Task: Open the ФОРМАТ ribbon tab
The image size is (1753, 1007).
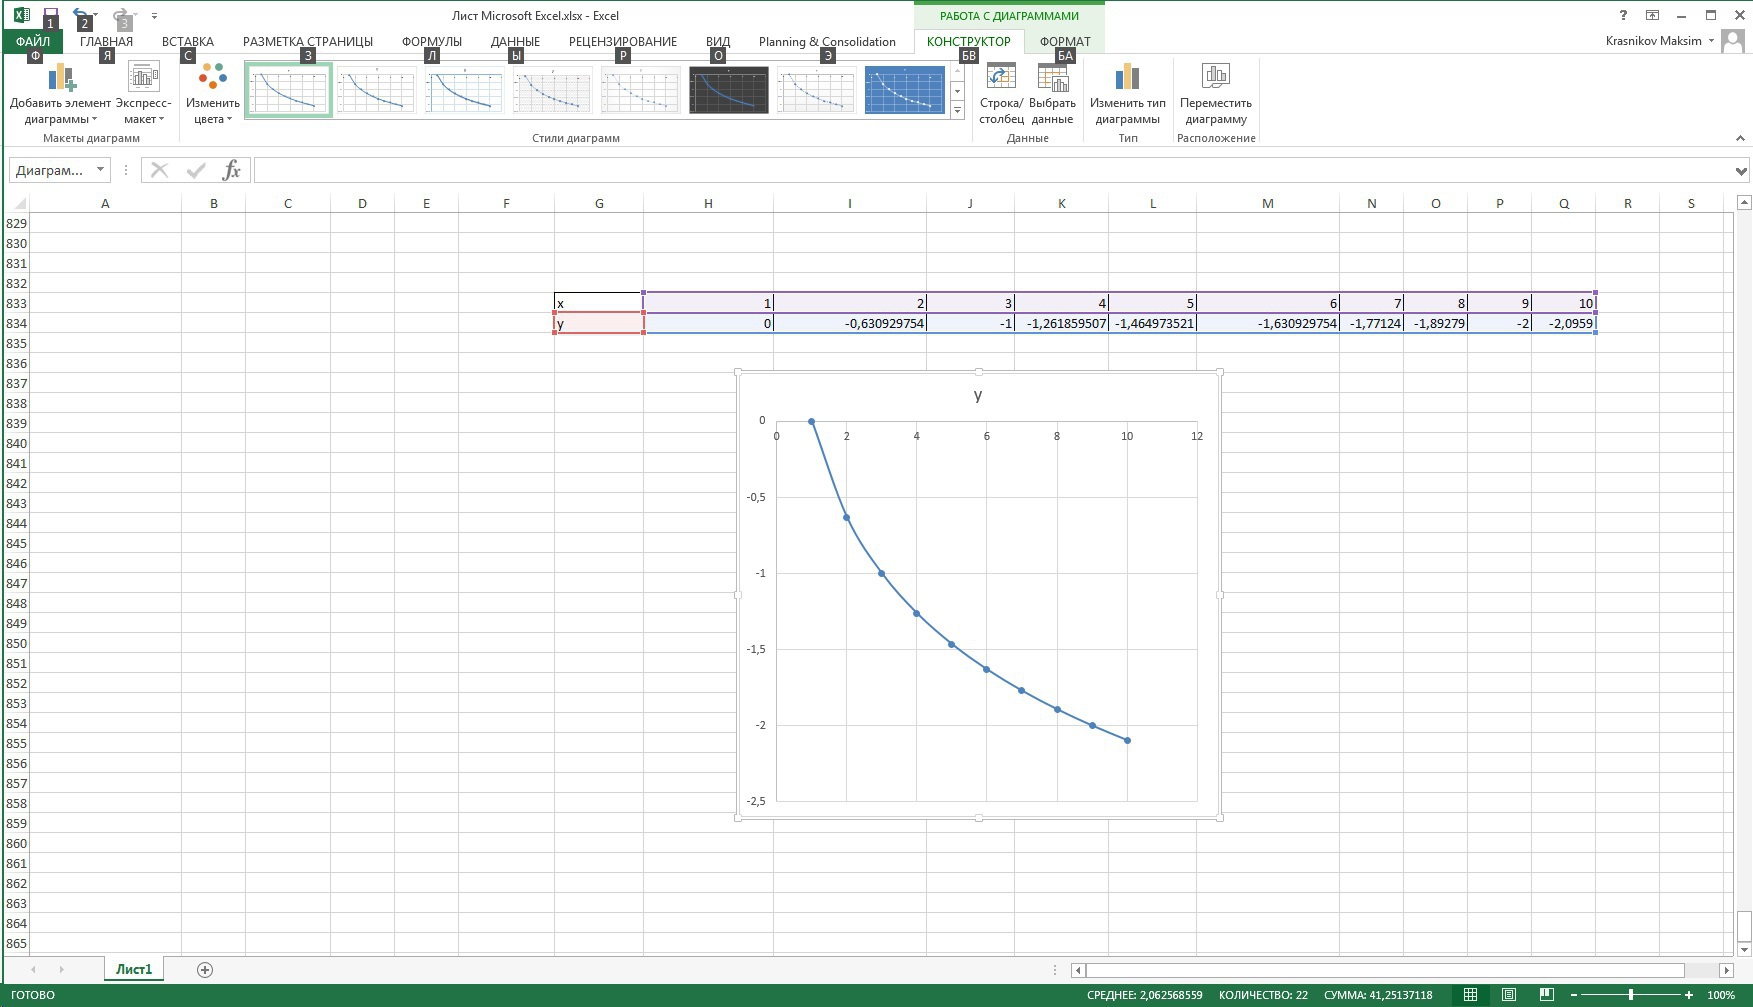Action: [1064, 42]
